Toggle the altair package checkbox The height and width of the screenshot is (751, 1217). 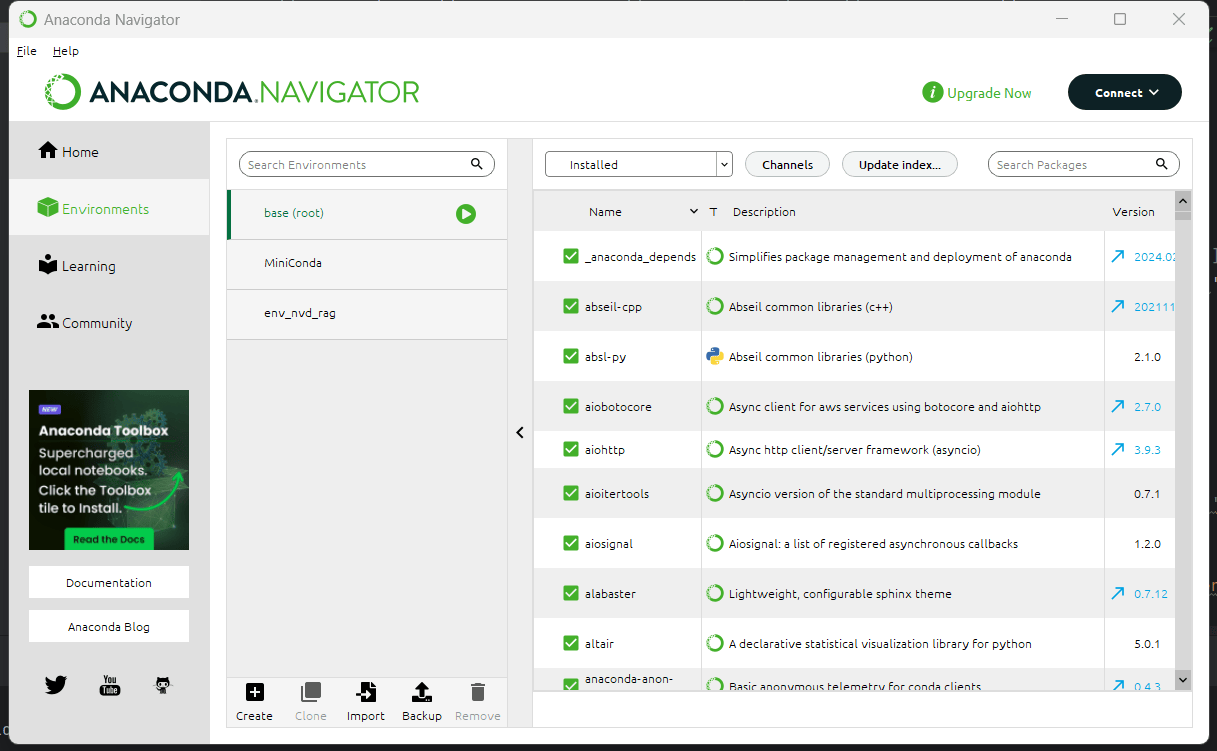point(571,643)
